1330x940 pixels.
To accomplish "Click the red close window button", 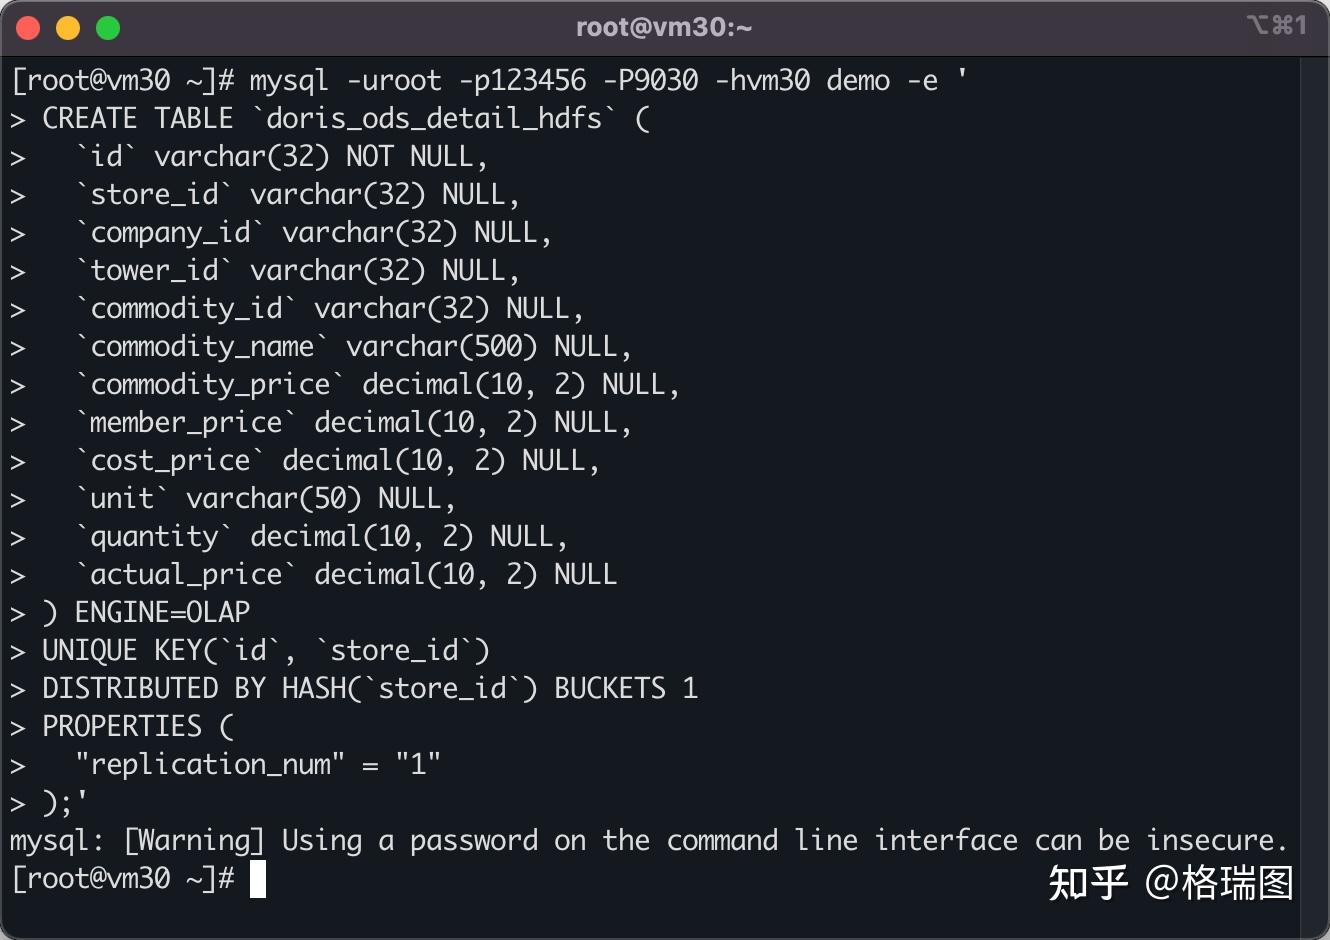I will pos(28,28).
